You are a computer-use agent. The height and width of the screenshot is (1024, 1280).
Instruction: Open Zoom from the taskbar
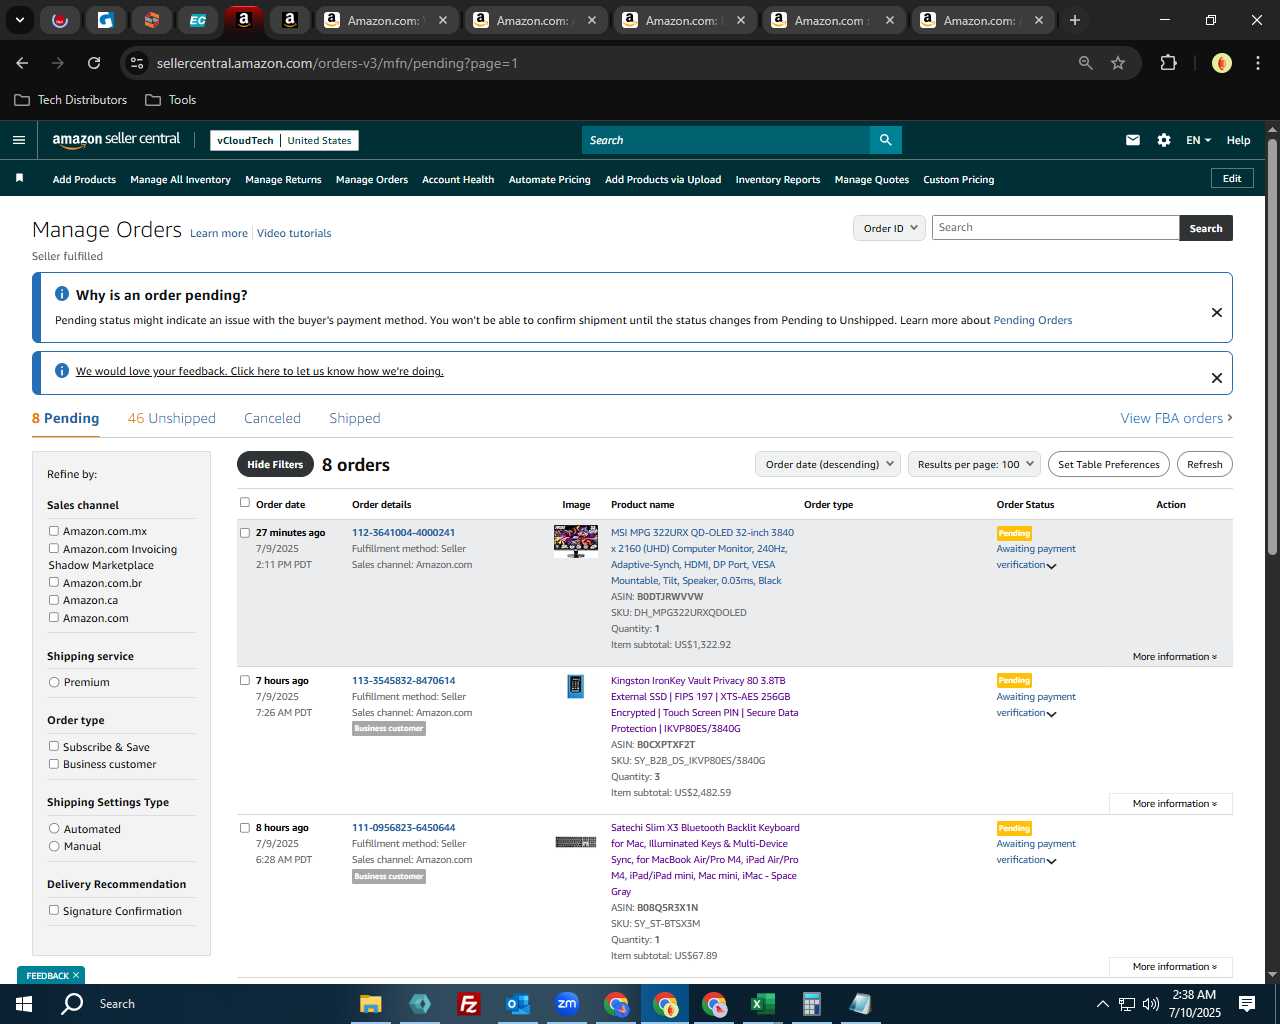point(567,1004)
